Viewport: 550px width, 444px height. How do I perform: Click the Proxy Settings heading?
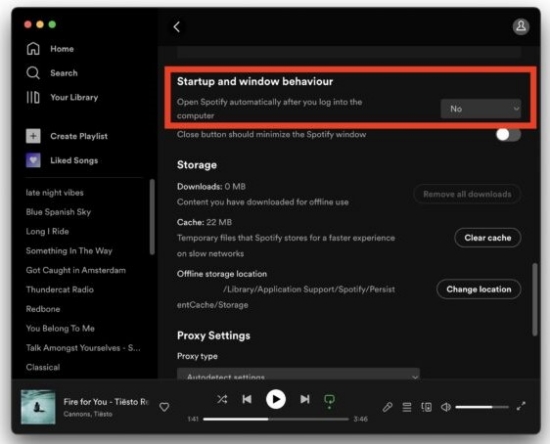tap(214, 336)
